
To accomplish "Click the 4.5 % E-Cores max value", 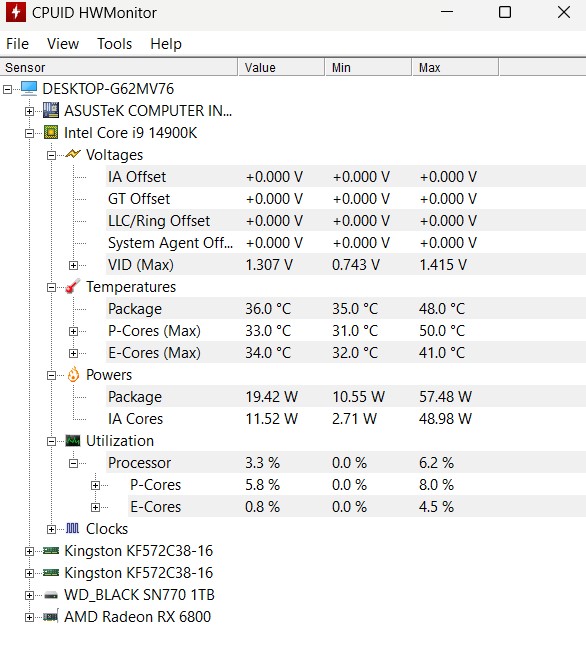I will [x=436, y=507].
